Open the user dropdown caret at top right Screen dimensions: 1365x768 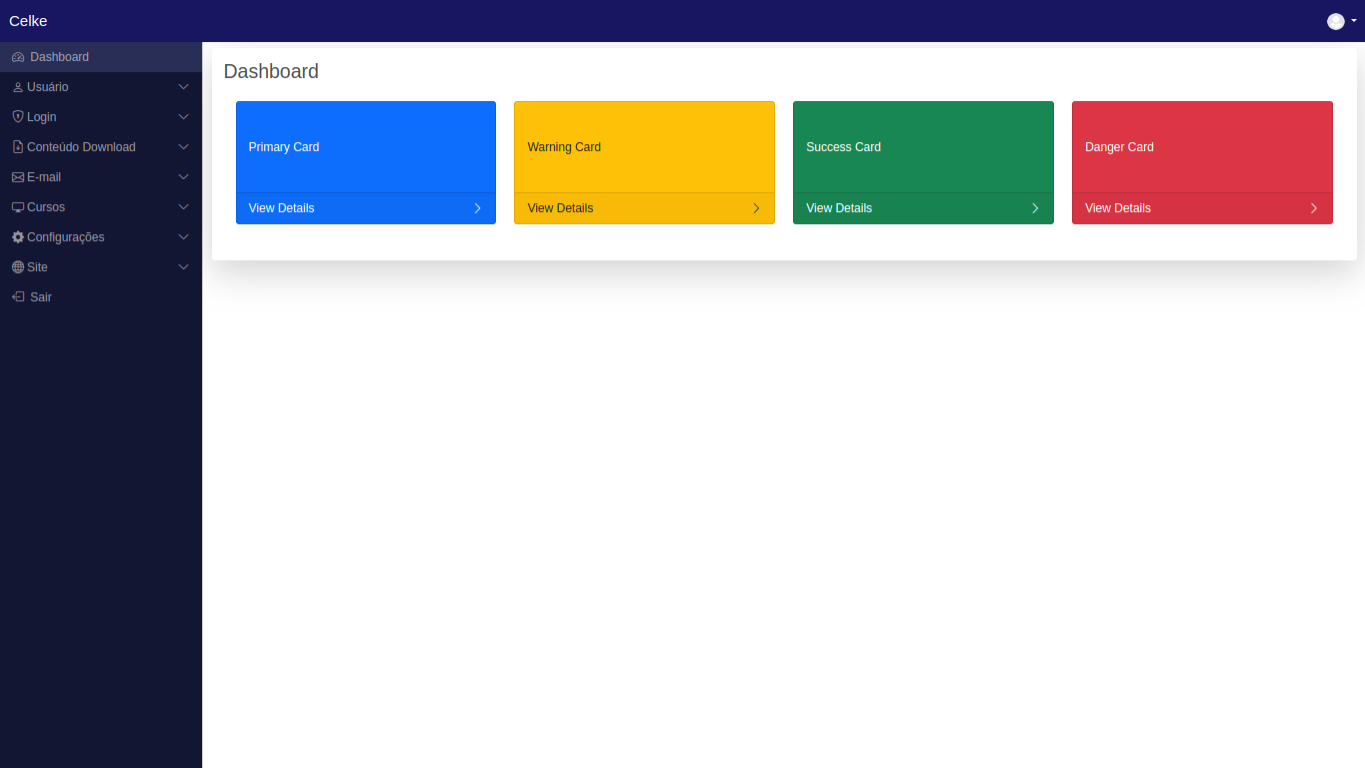[x=1354, y=21]
